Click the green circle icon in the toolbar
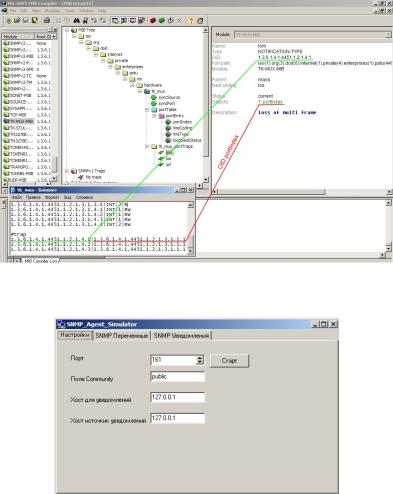This screenshot has height=494, width=393. point(162,21)
